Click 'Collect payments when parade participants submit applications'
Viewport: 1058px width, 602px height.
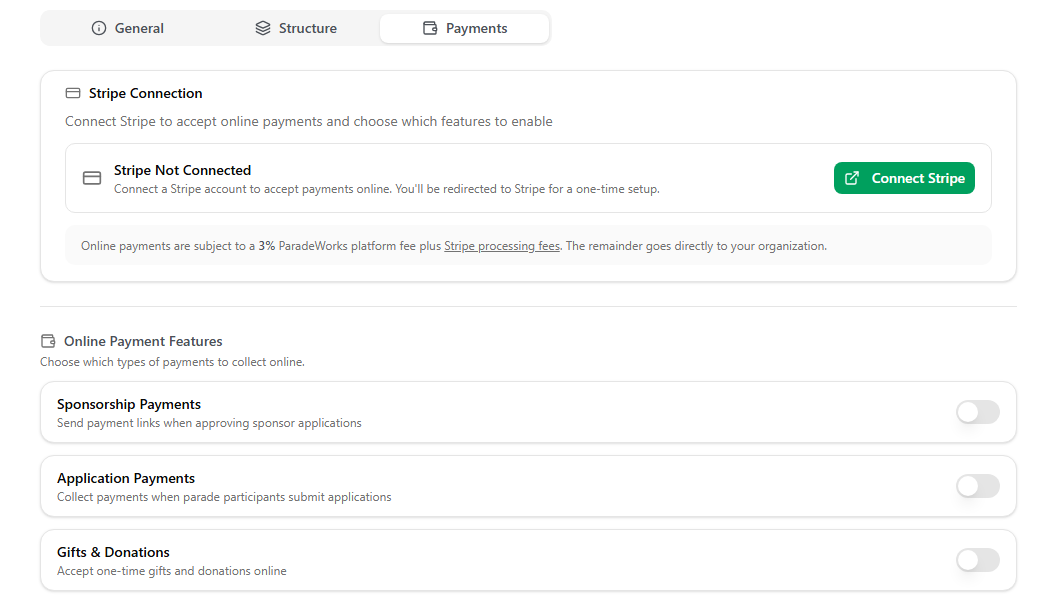224,497
